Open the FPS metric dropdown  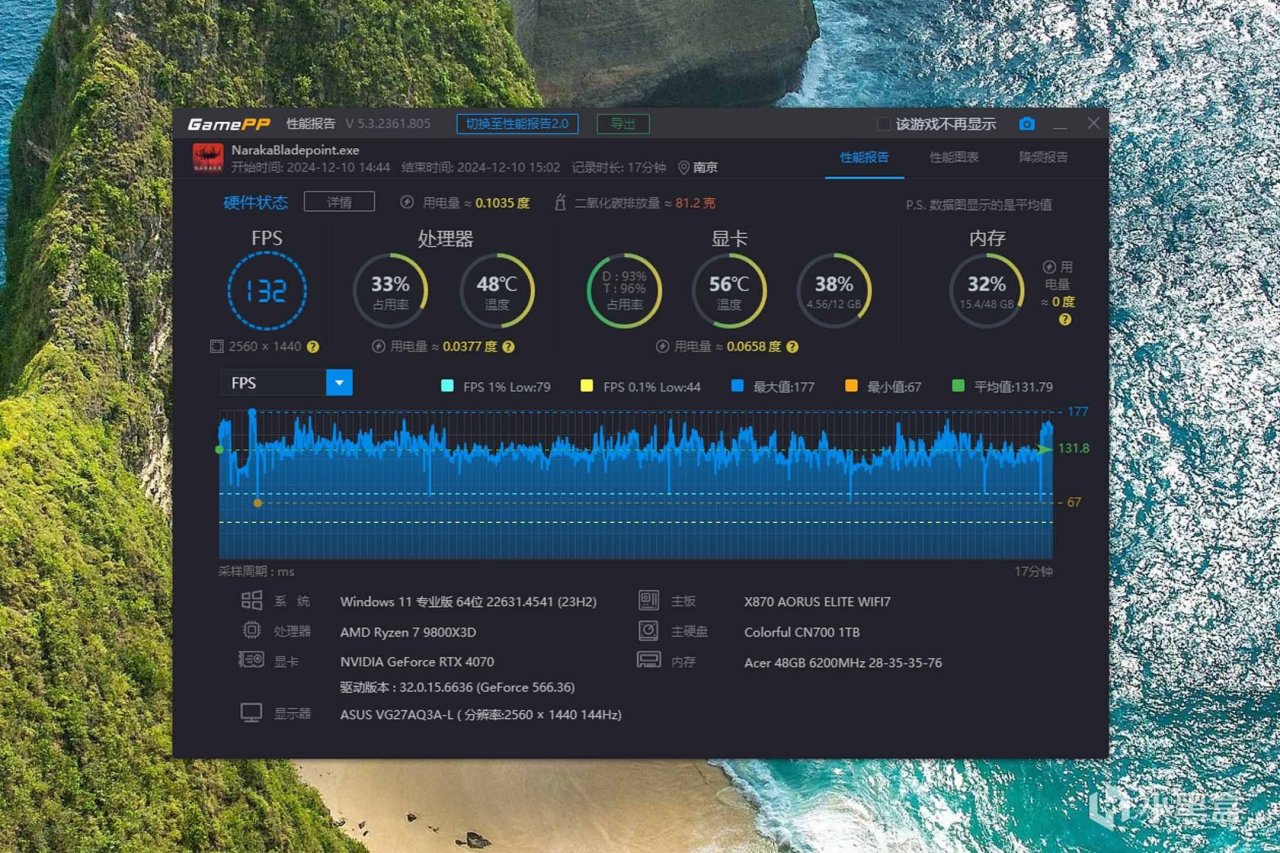[286, 383]
